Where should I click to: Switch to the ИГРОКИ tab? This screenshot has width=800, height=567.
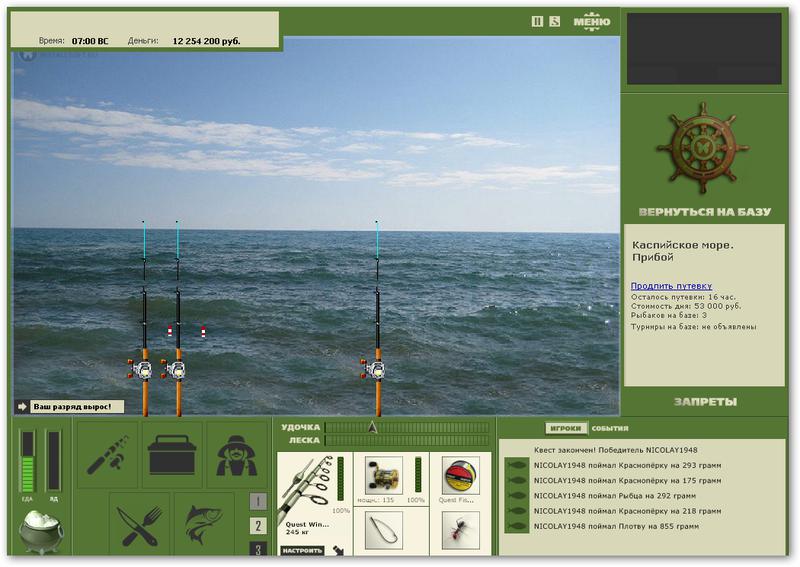point(566,428)
